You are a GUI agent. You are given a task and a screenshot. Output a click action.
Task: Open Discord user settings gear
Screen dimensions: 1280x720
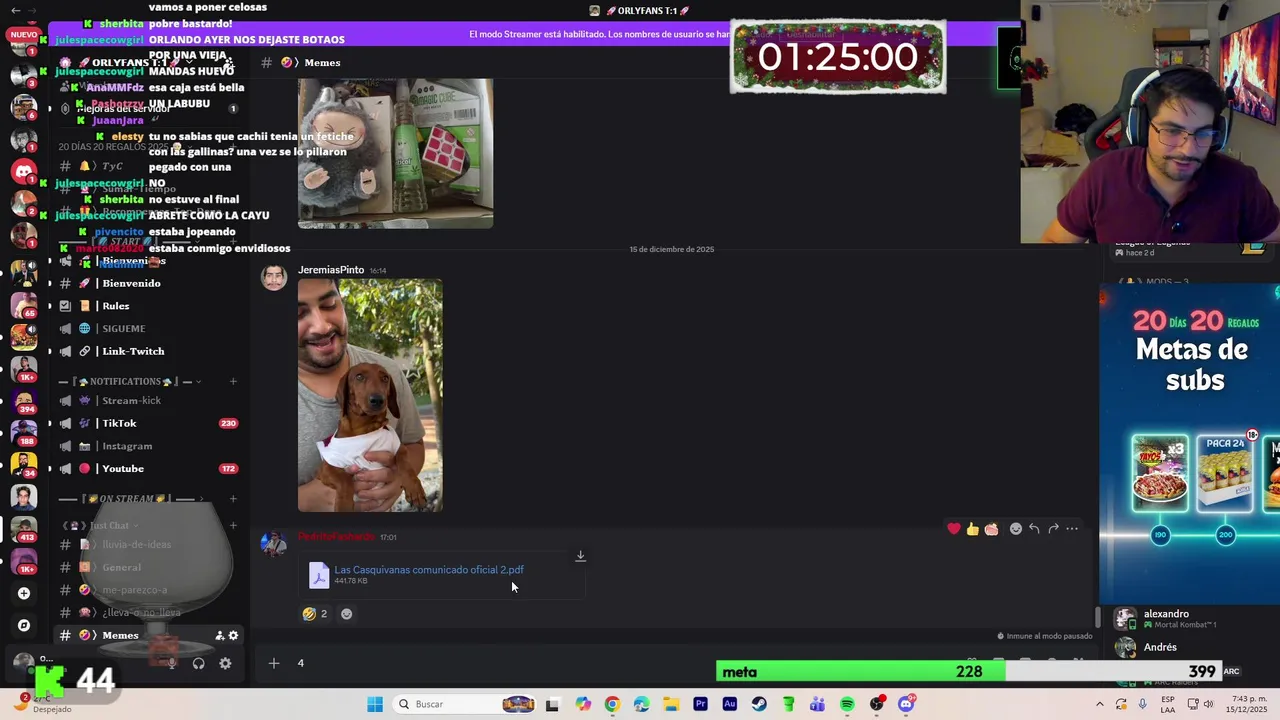click(x=225, y=663)
